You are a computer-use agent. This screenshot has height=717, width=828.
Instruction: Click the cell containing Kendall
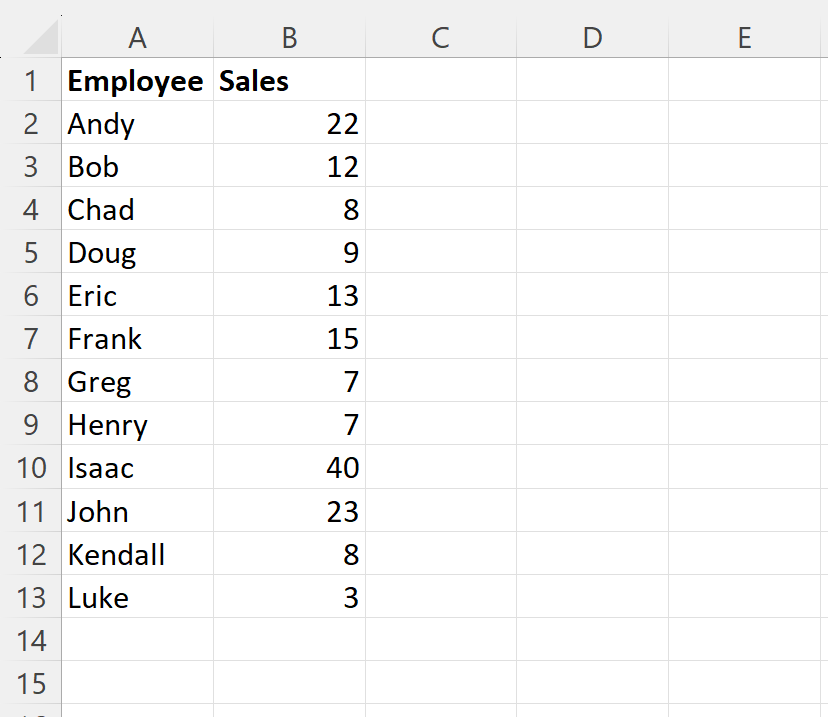pyautogui.click(x=137, y=553)
